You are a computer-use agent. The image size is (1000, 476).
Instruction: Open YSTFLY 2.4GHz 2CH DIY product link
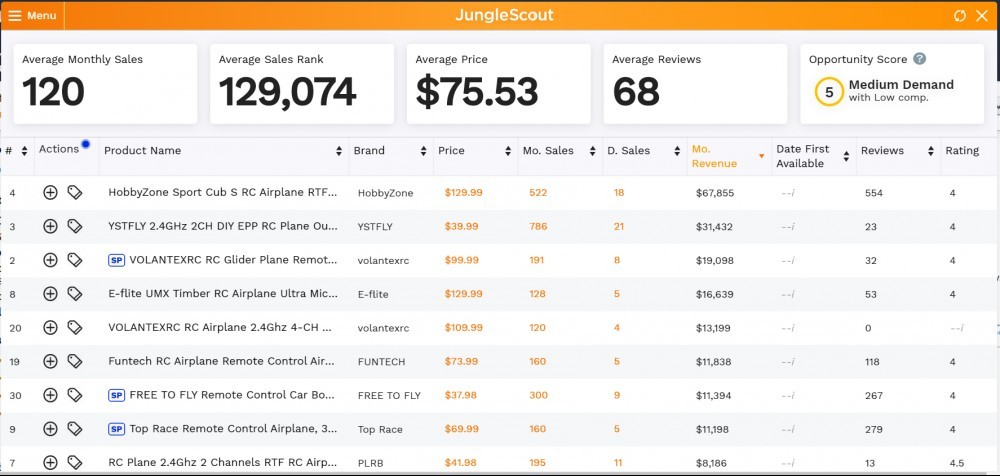223,227
